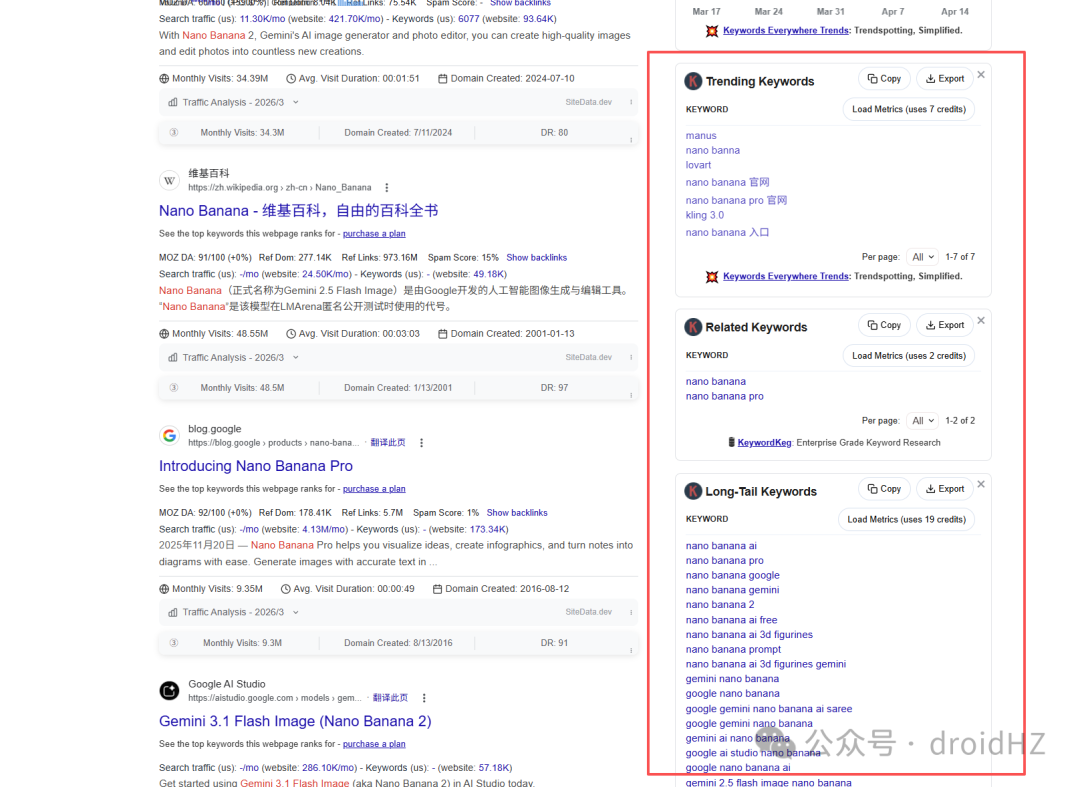Open the Per page dropdown in Trending Keywords
The width and height of the screenshot is (1080, 787).
(923, 257)
